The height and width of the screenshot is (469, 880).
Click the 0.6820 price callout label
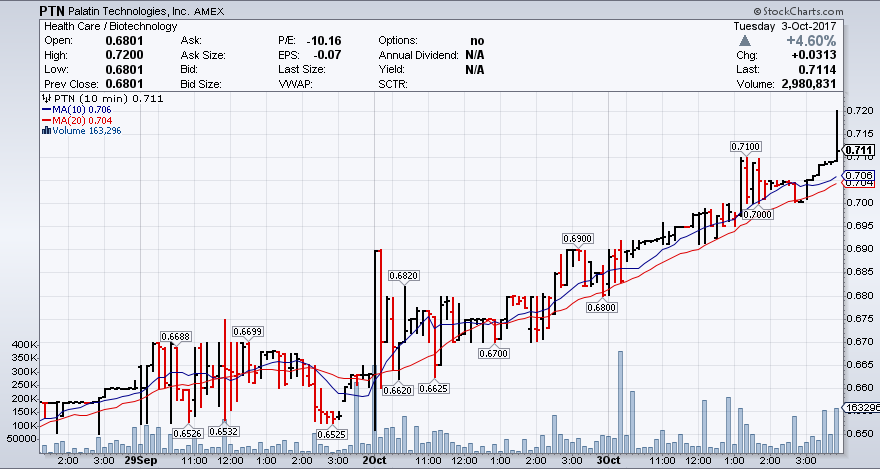pyautogui.click(x=403, y=275)
